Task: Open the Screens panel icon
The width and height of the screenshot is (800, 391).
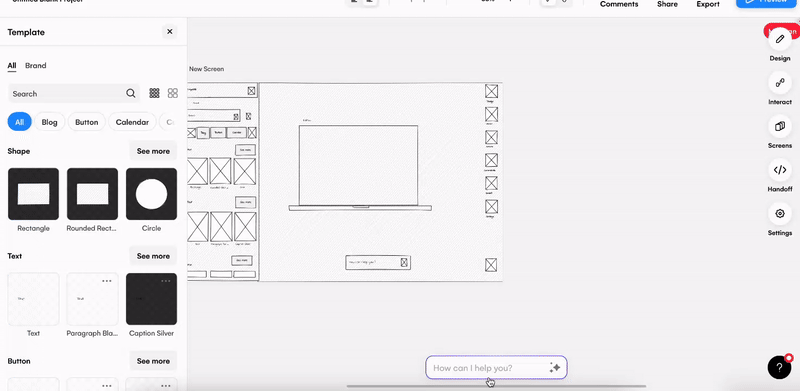Action: pyautogui.click(x=780, y=127)
